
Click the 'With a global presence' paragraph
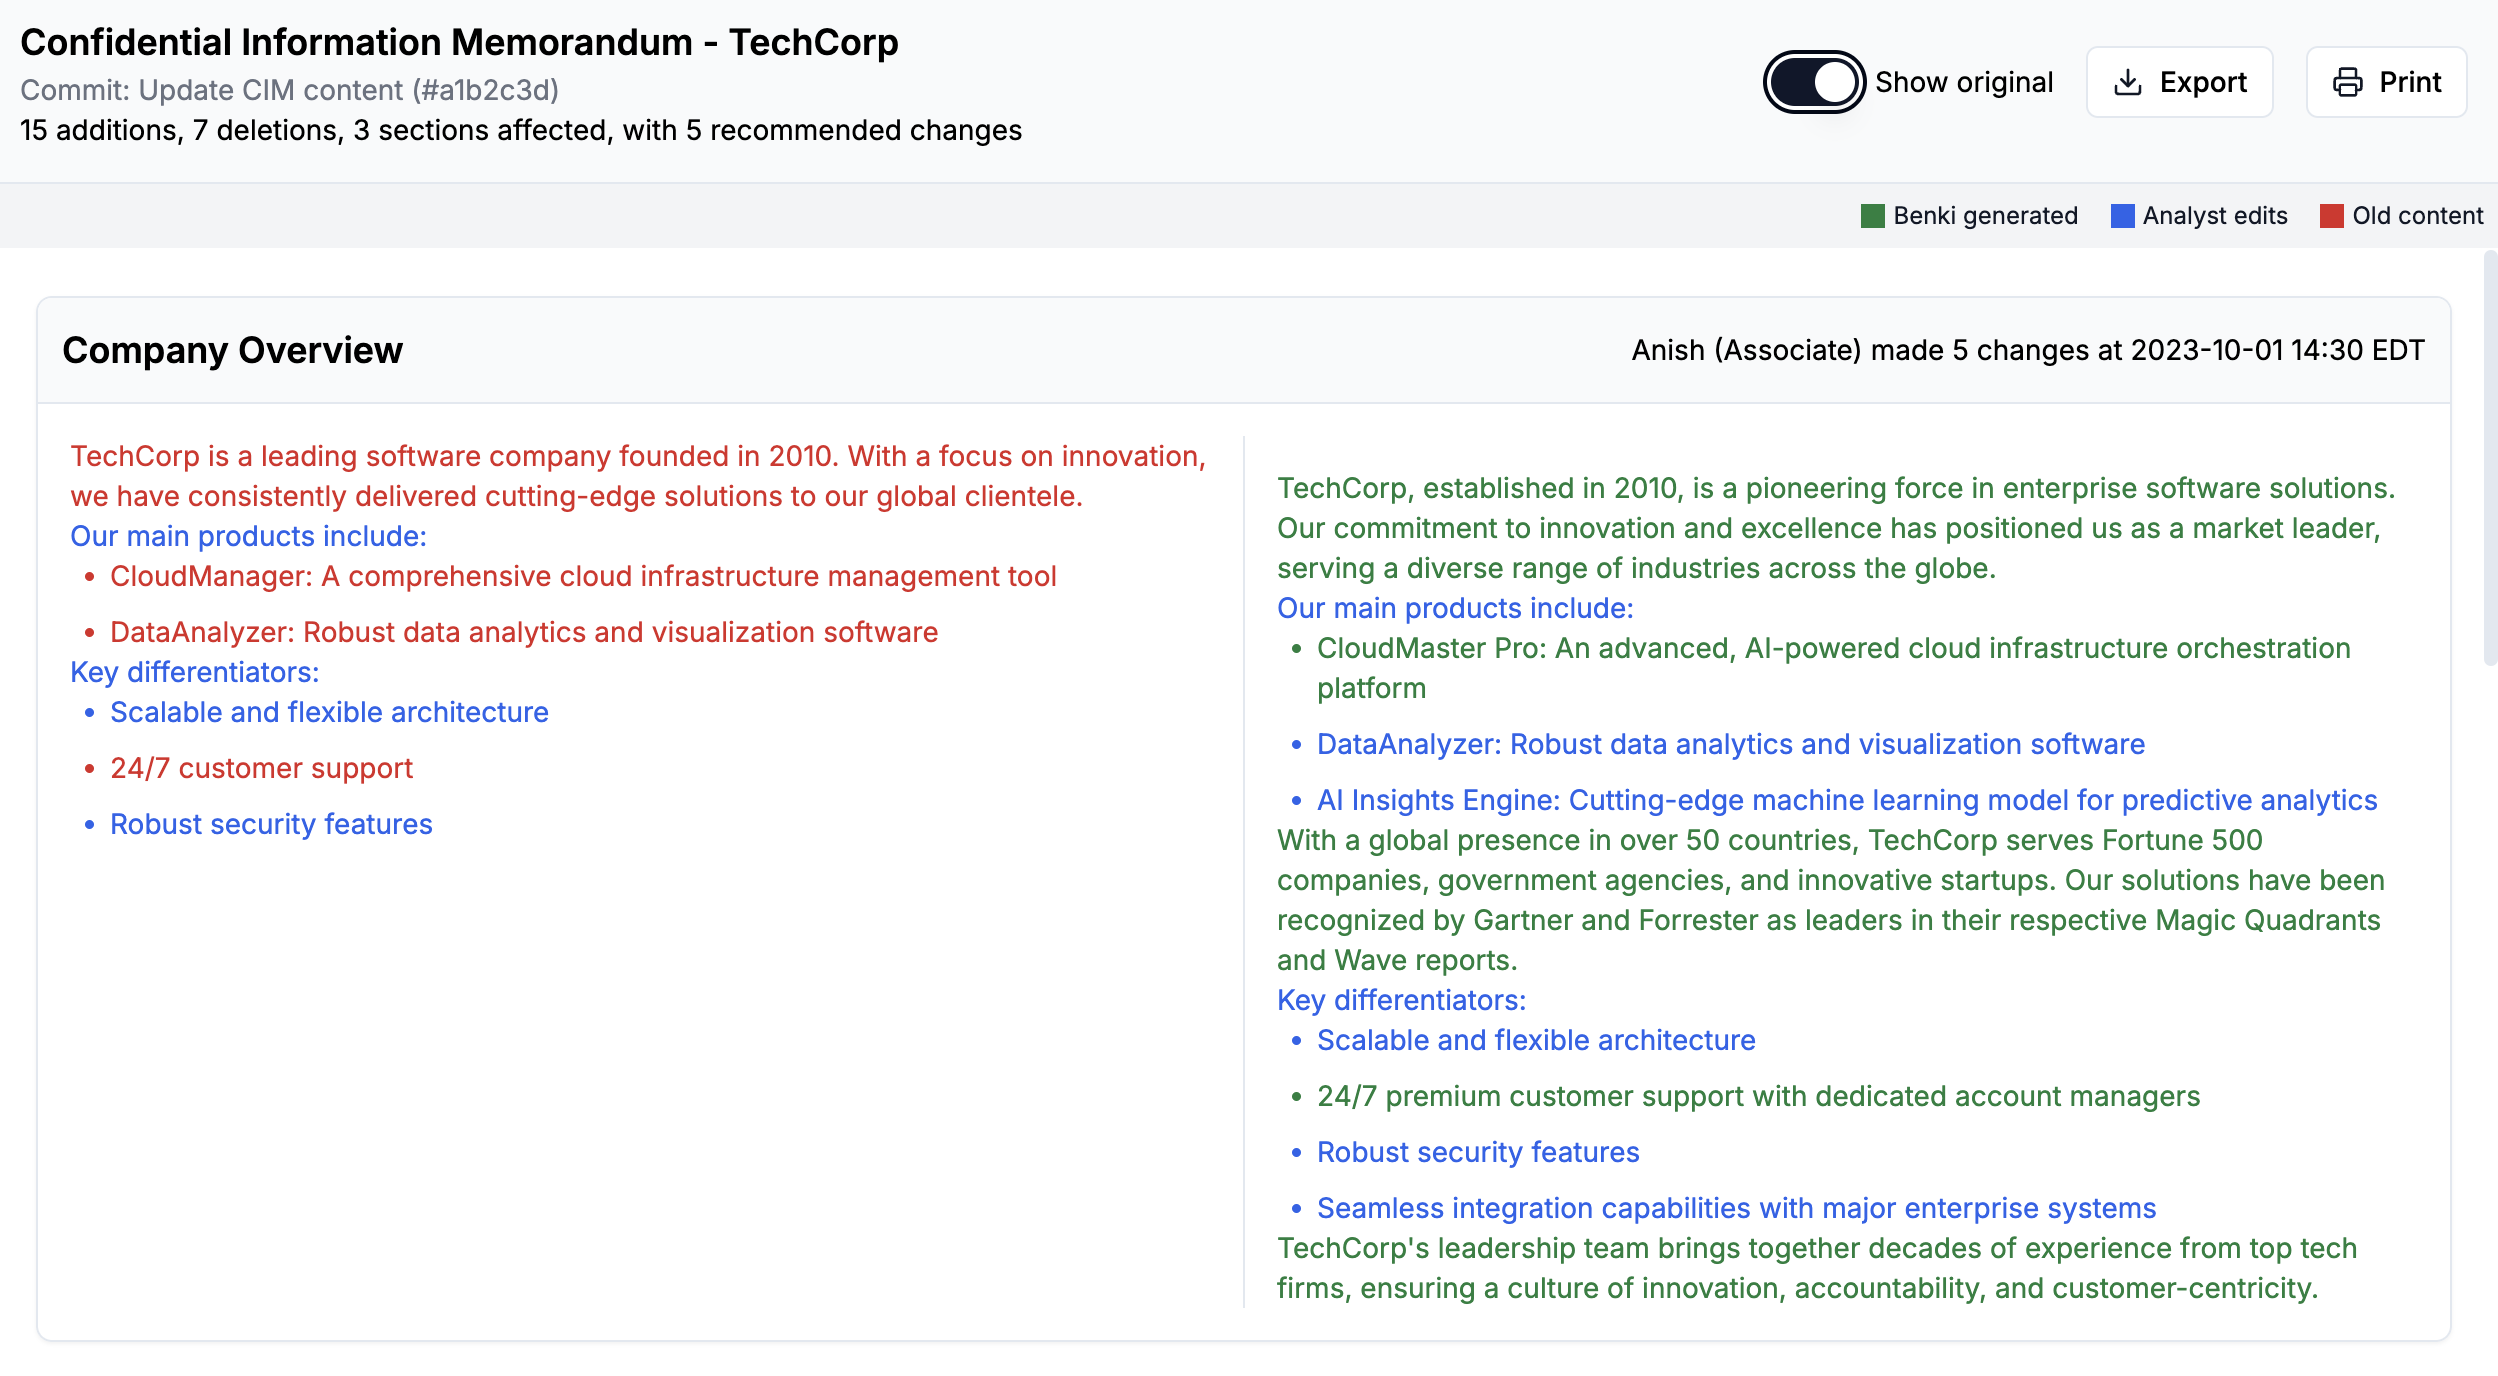coord(1830,900)
